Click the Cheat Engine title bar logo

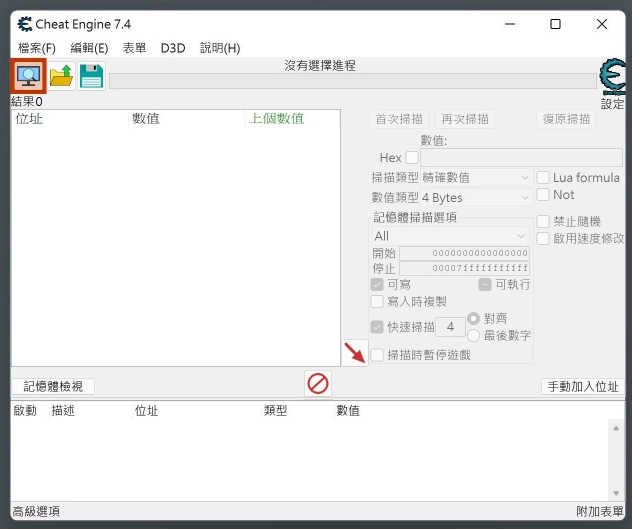[25, 24]
